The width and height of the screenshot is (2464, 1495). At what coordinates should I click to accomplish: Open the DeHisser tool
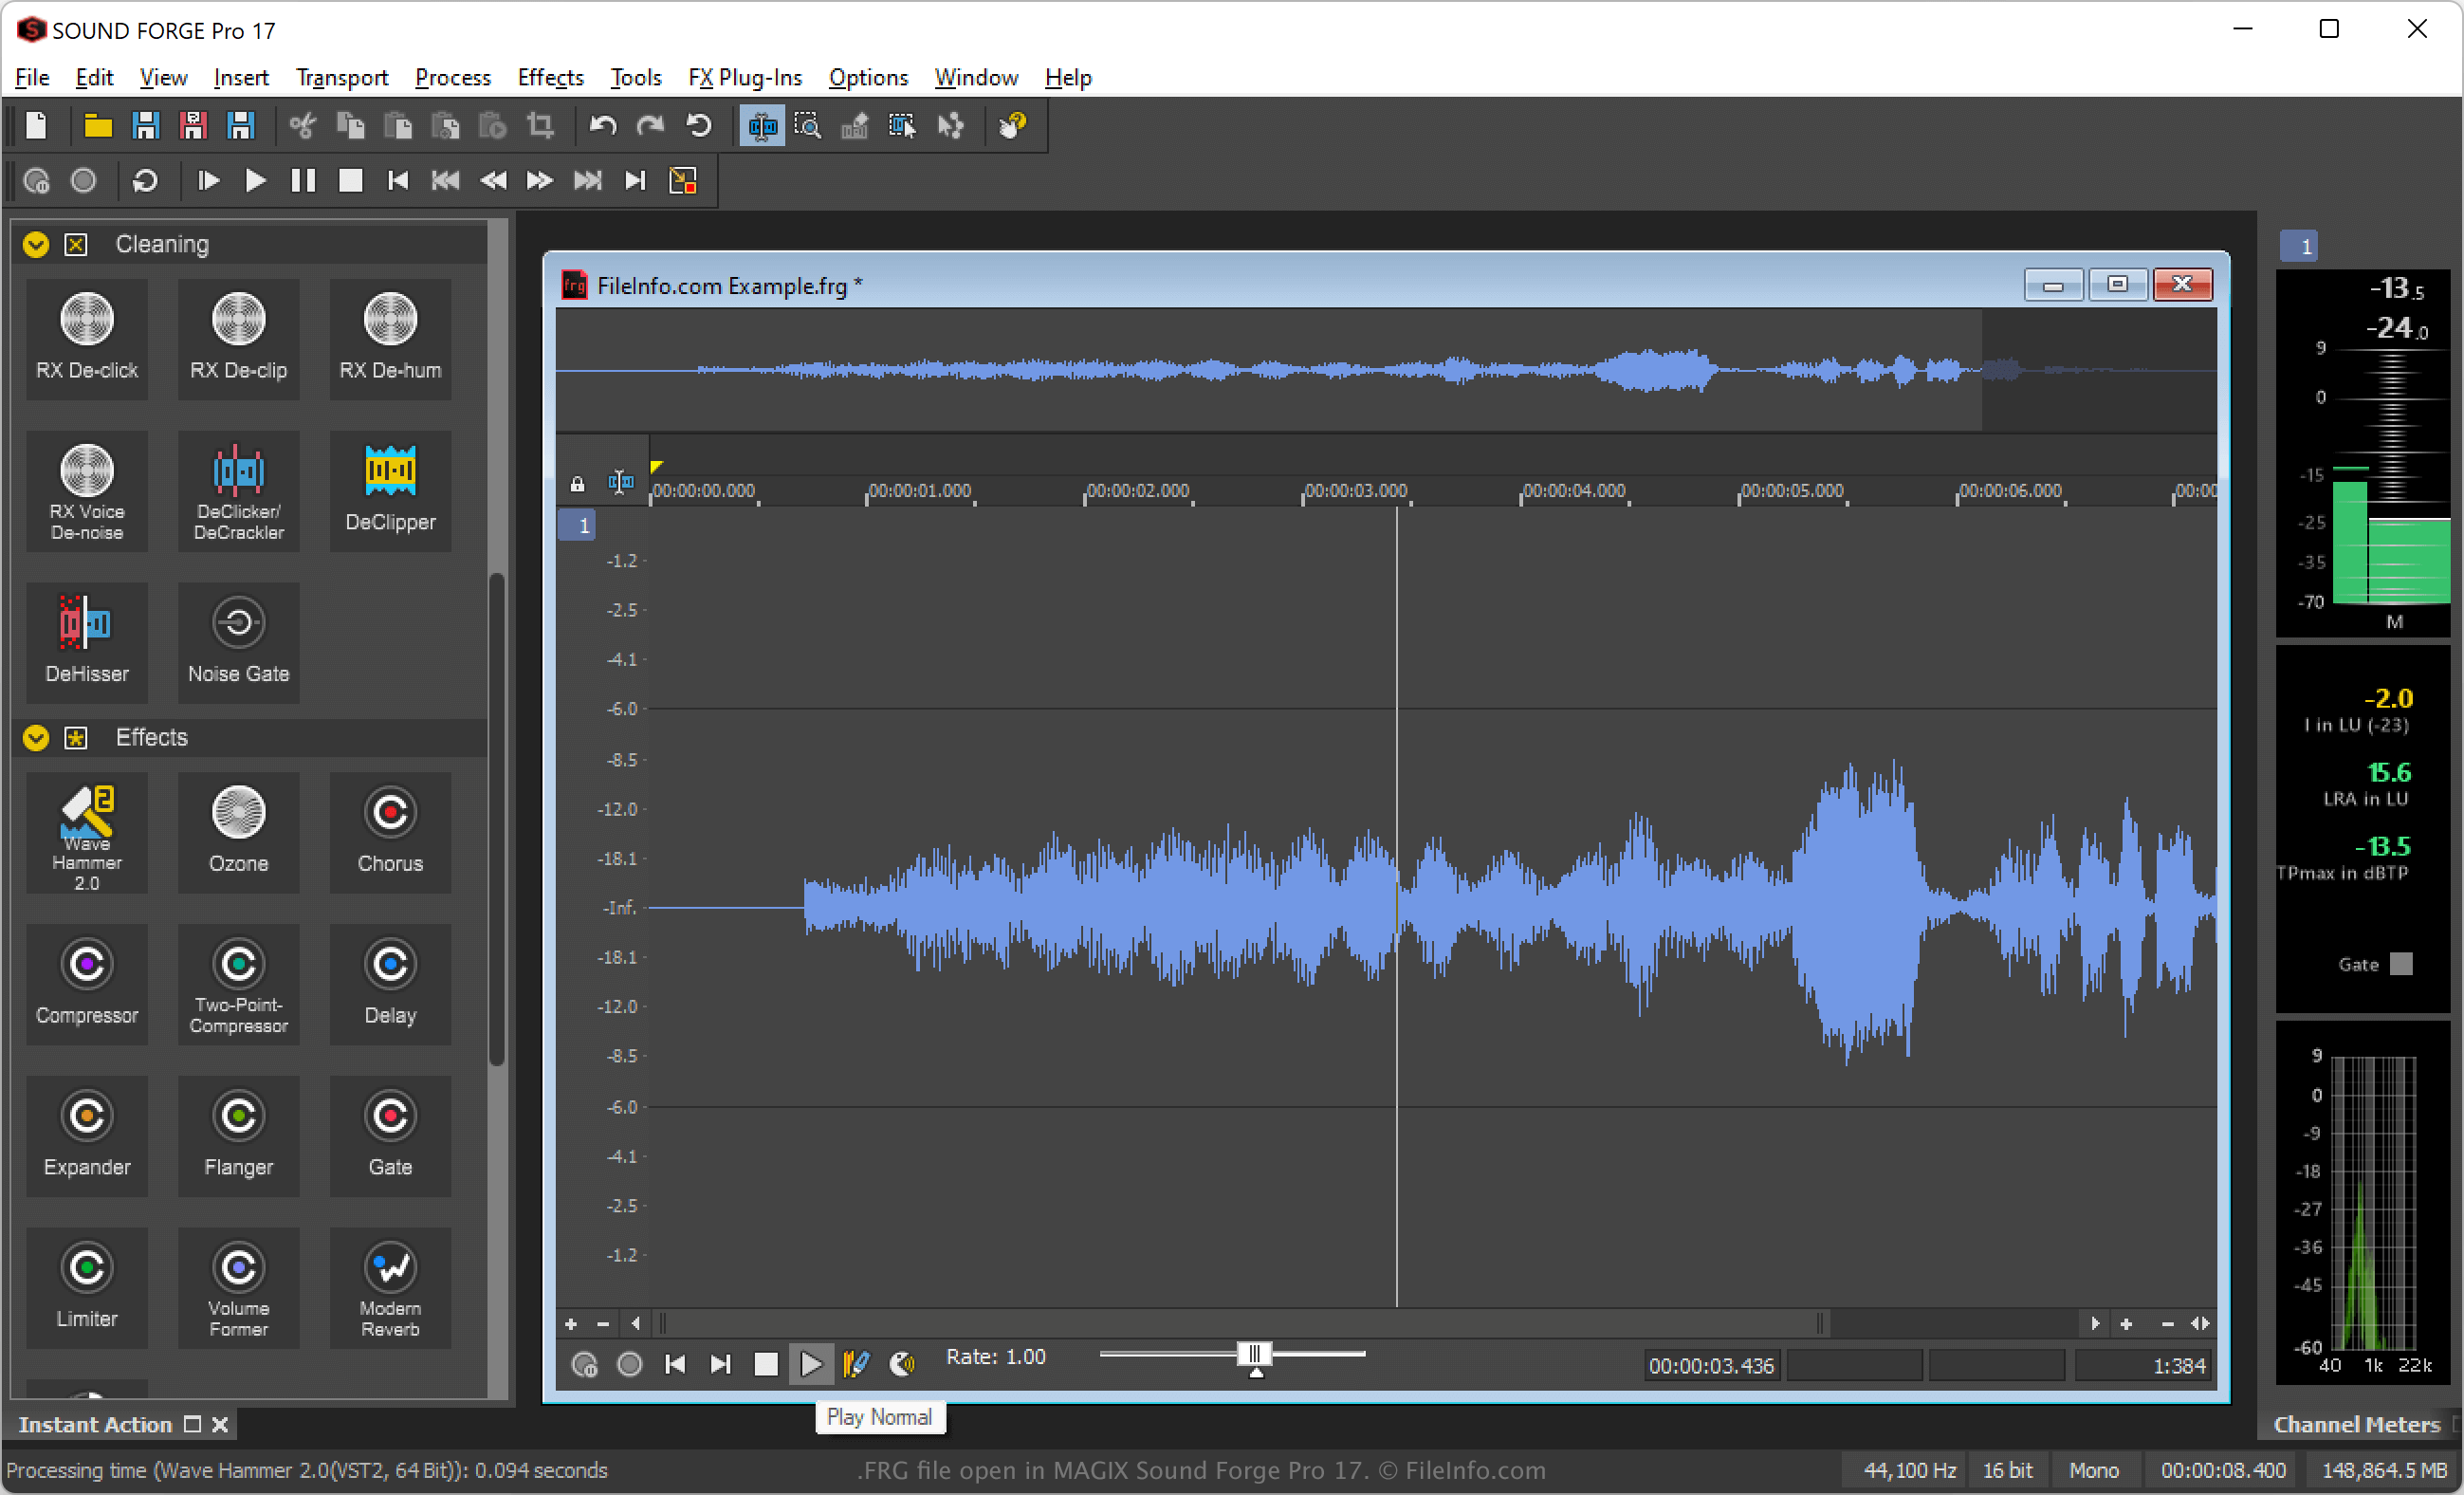(87, 643)
